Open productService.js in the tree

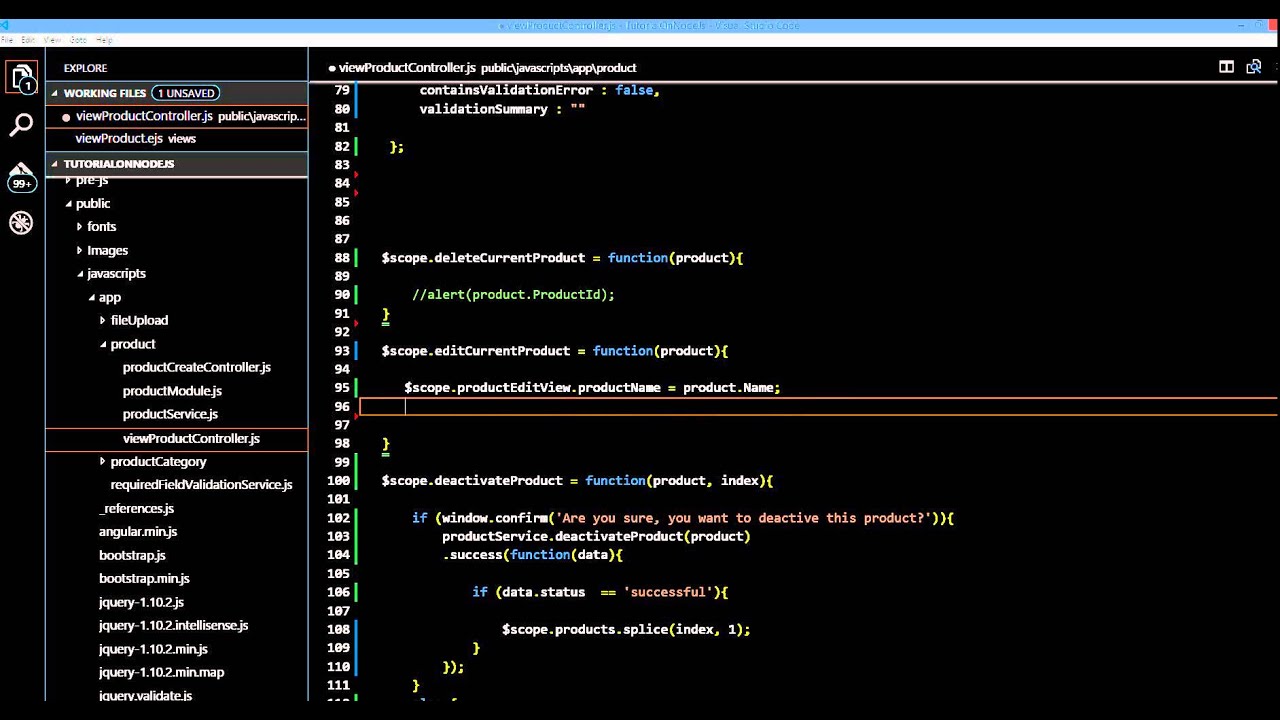click(x=170, y=414)
